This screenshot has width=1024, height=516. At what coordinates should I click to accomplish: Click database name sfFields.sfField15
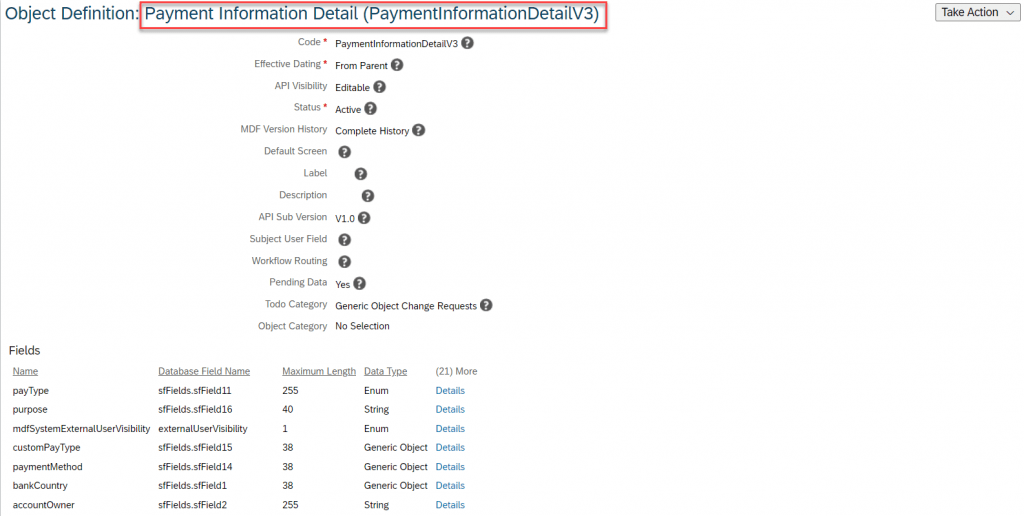195,447
